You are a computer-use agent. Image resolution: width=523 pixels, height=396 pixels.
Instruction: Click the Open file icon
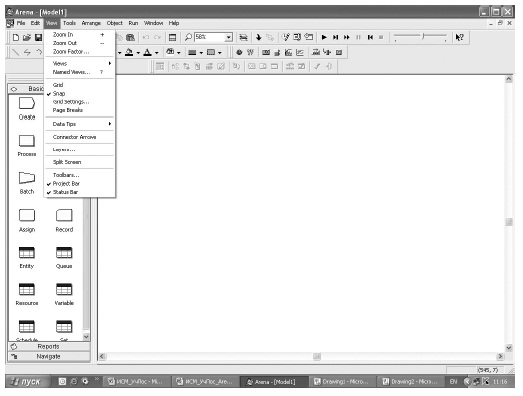pyautogui.click(x=27, y=37)
